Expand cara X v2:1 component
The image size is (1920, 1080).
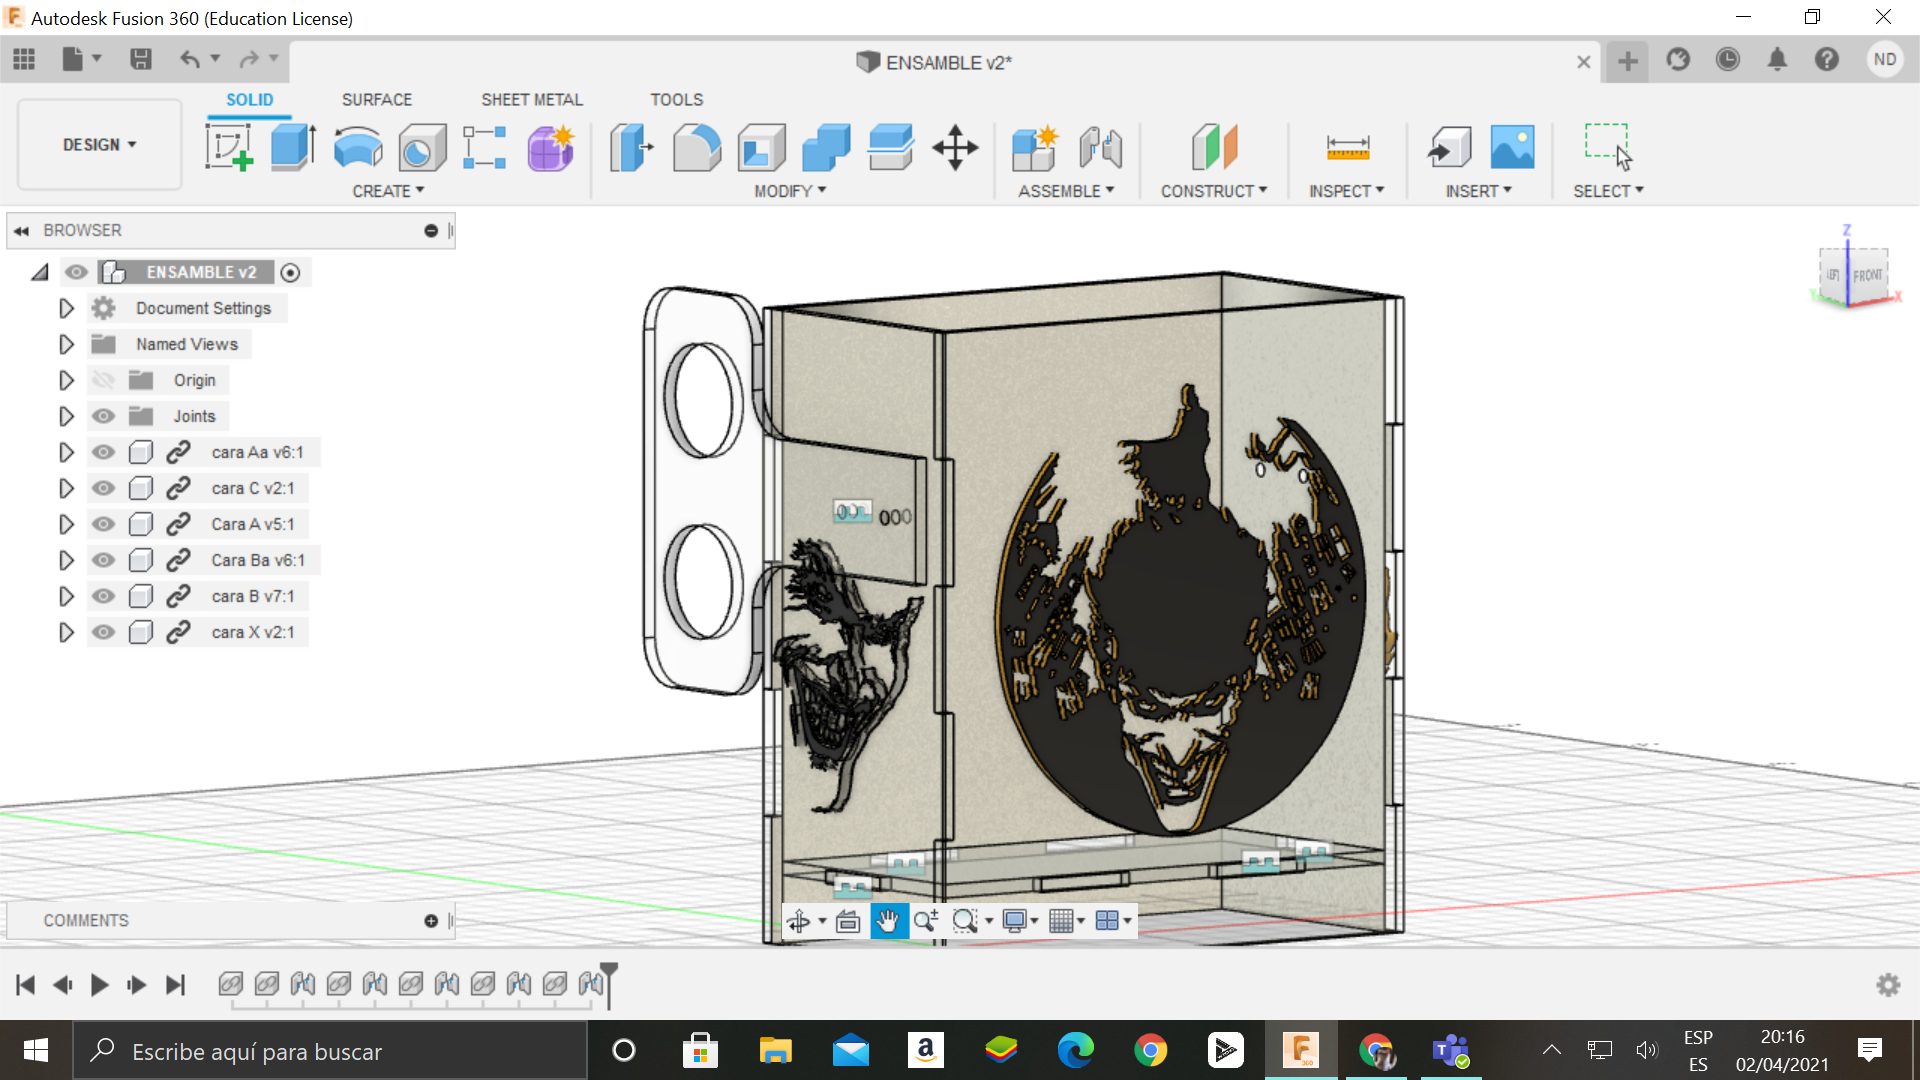point(66,632)
